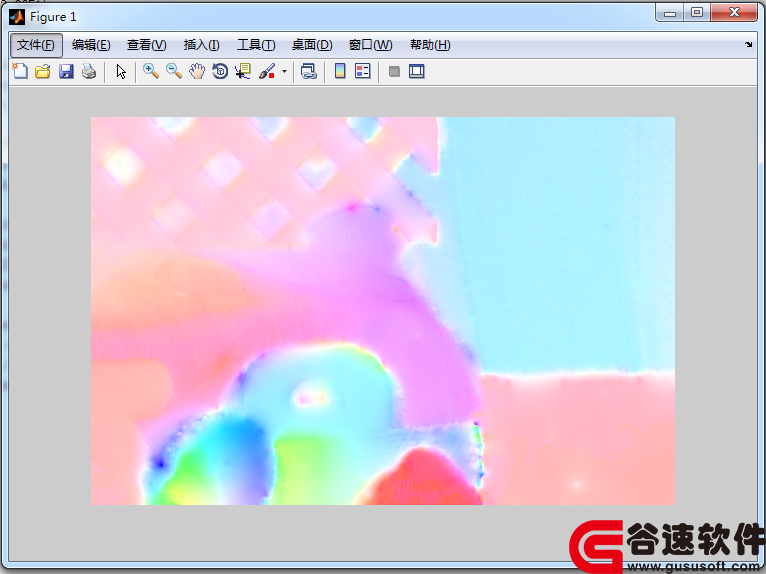Open the 窗口(W) menu
The width and height of the screenshot is (766, 574).
370,45
